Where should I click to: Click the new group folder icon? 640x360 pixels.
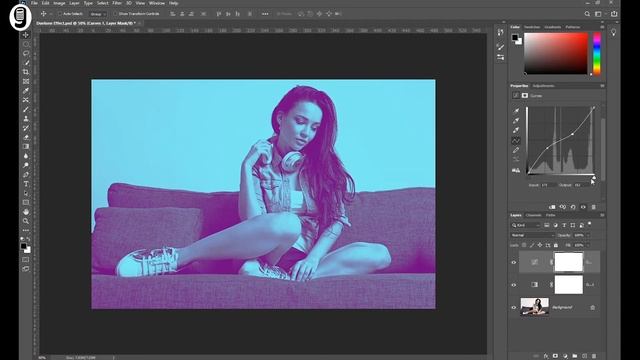(x=575, y=356)
